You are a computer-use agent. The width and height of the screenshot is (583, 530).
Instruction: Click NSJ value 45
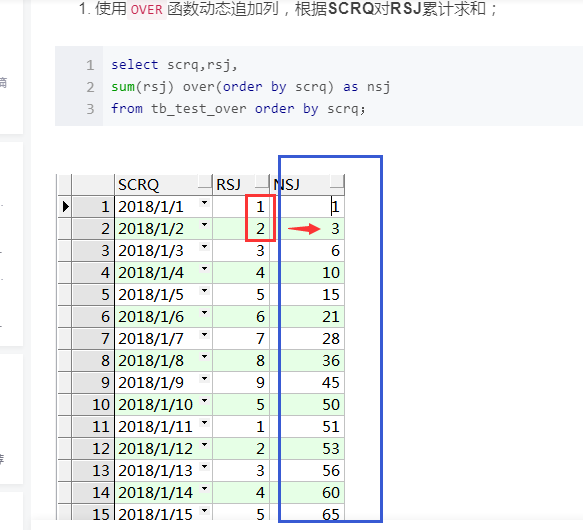[x=307, y=382]
